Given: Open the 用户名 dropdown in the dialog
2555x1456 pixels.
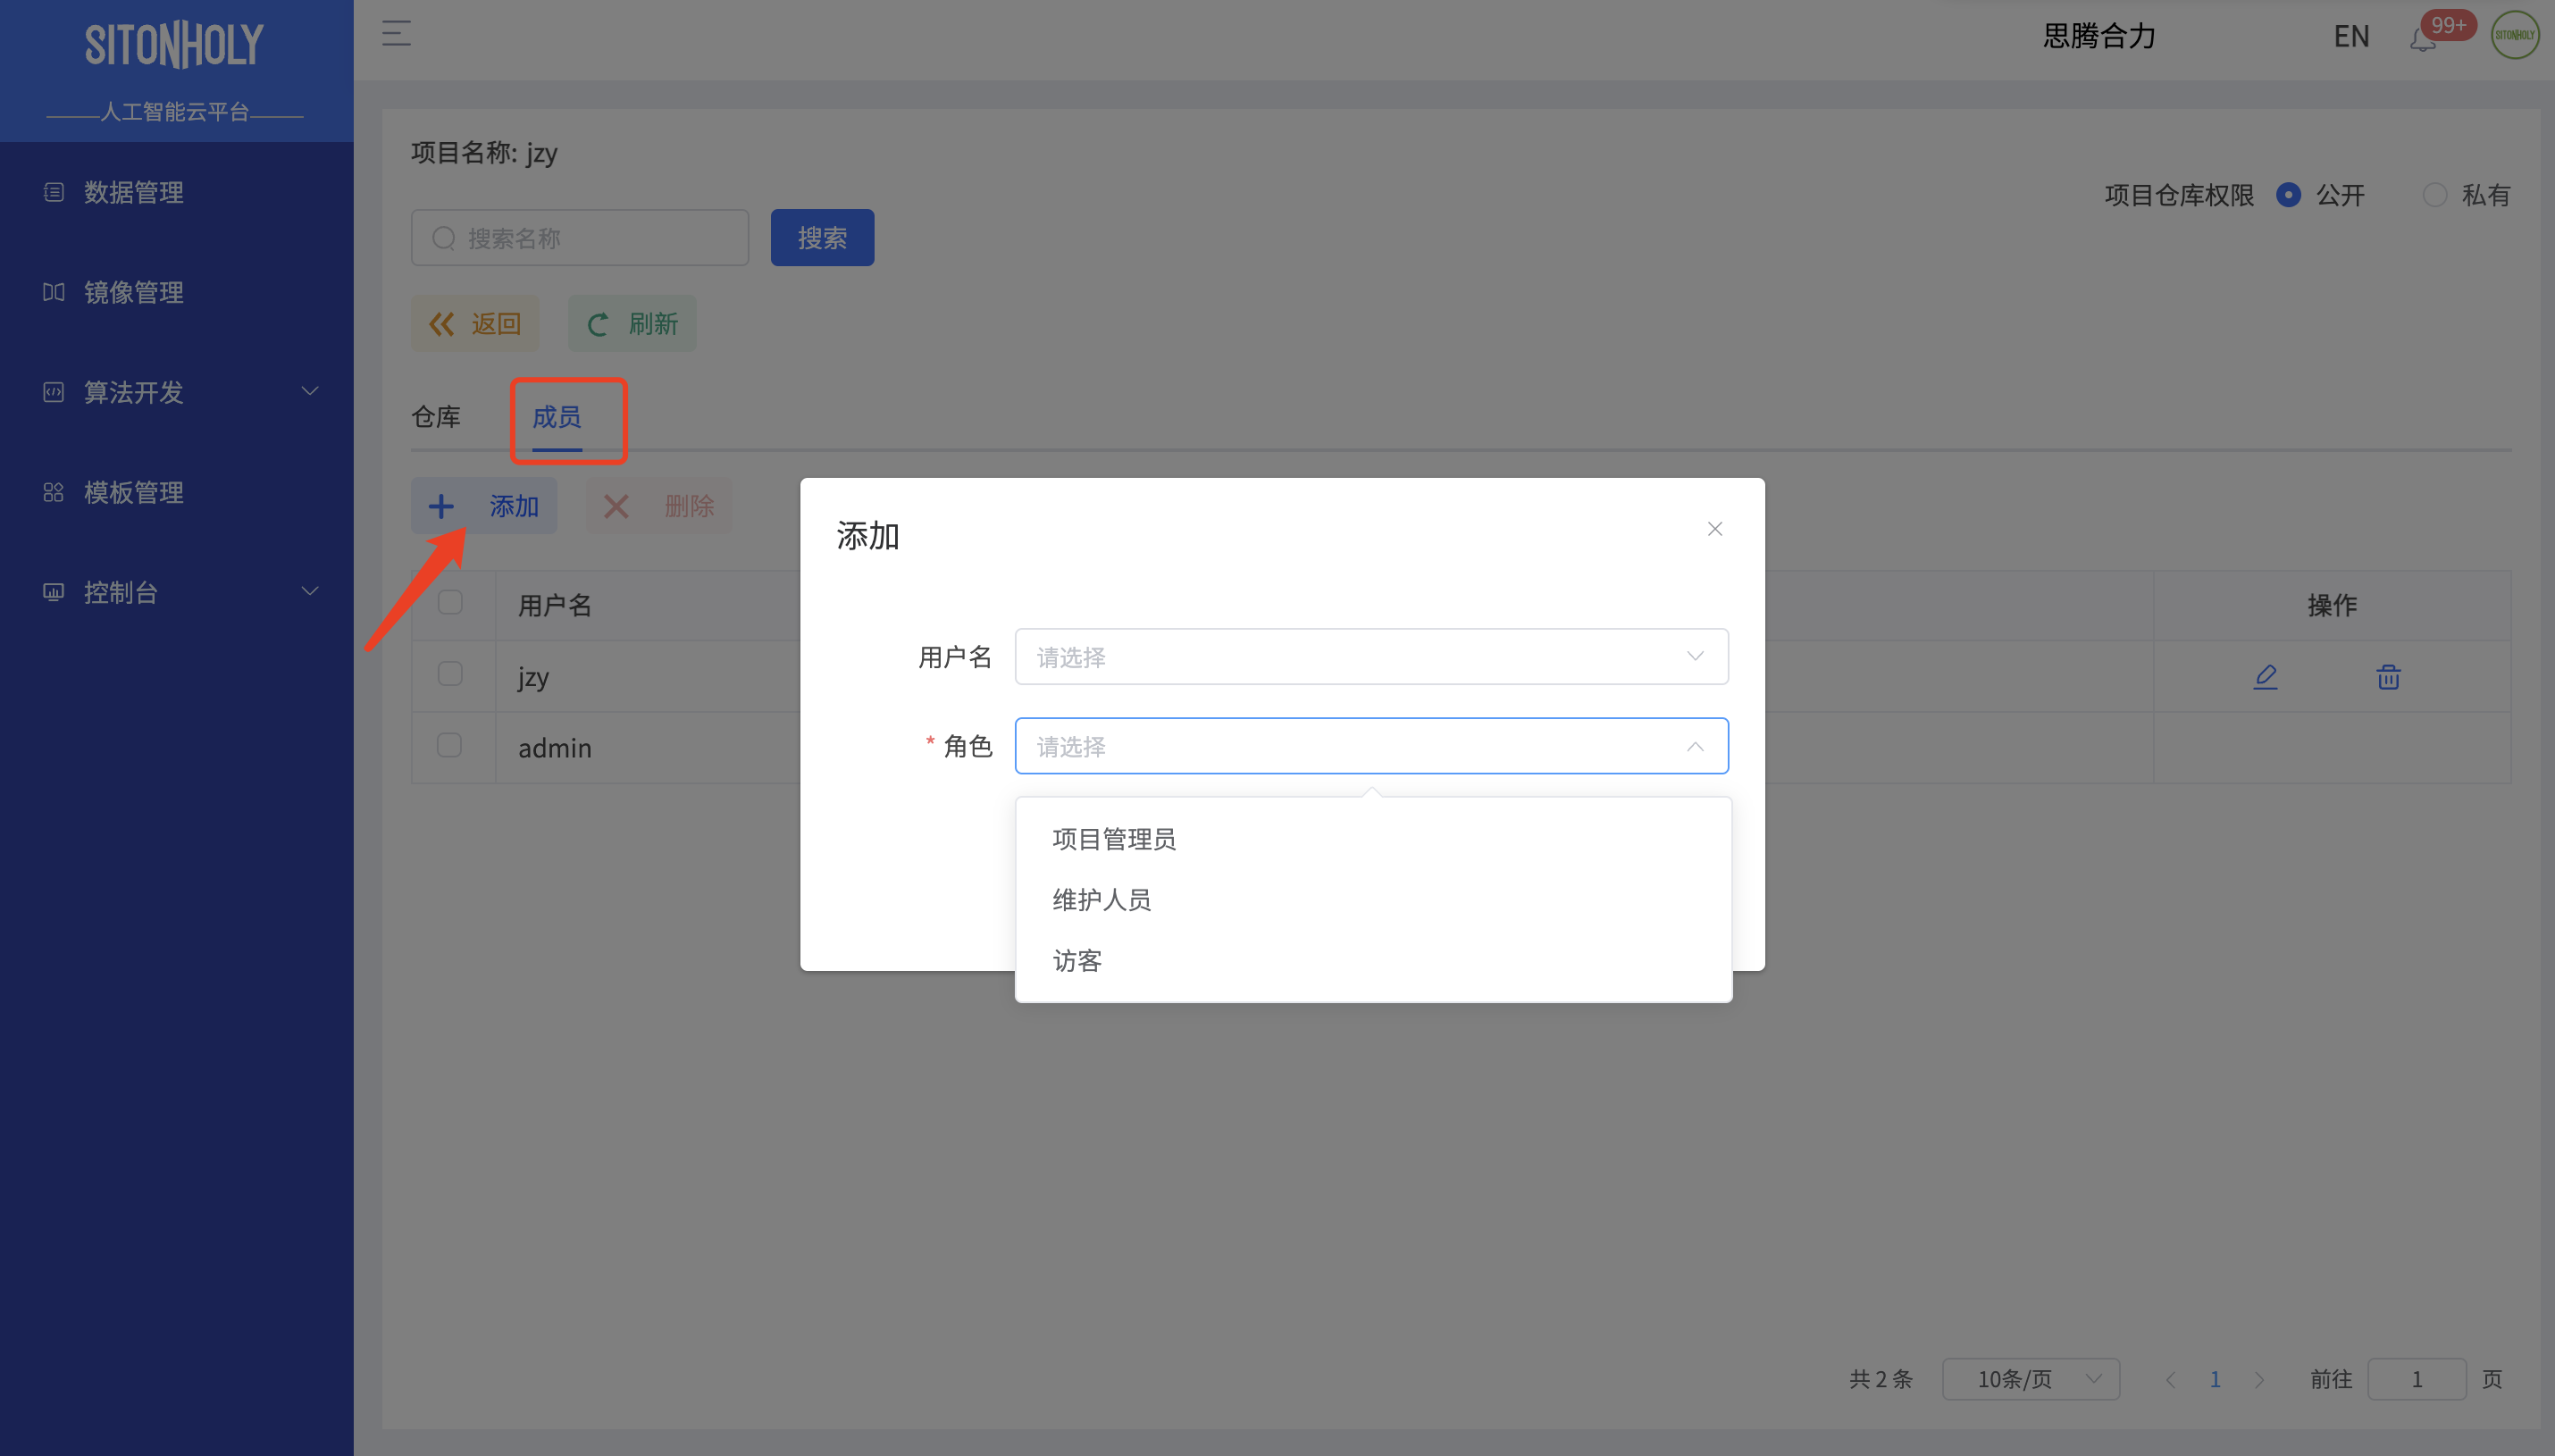Looking at the screenshot, I should (x=1371, y=657).
